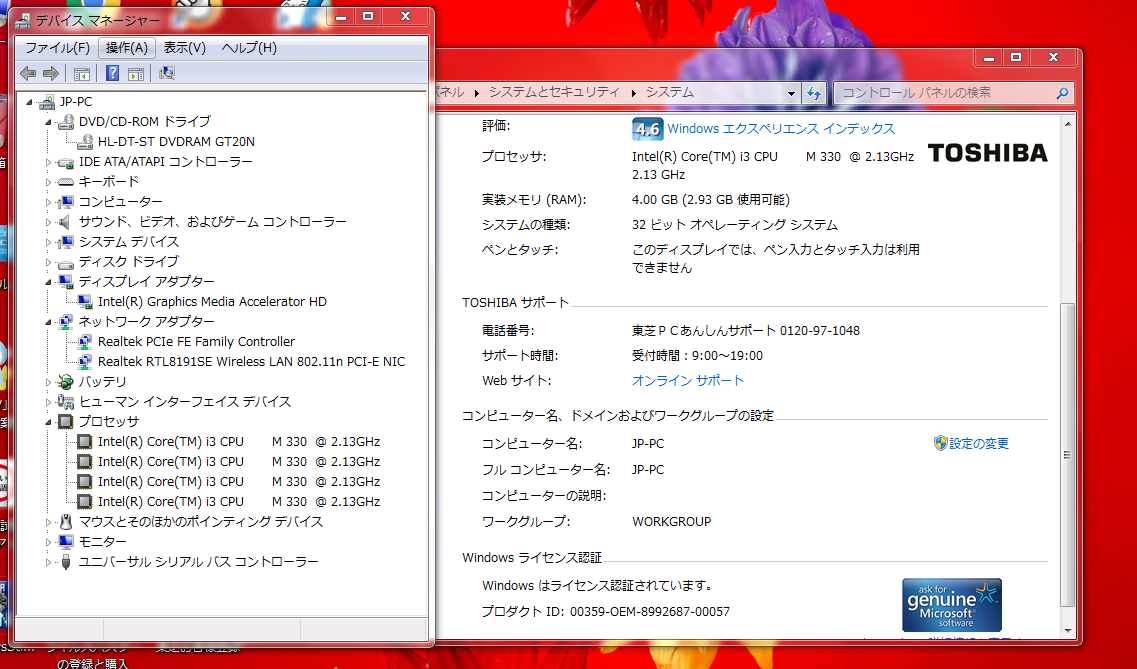Click the sound controller speaker icon

click(66, 222)
